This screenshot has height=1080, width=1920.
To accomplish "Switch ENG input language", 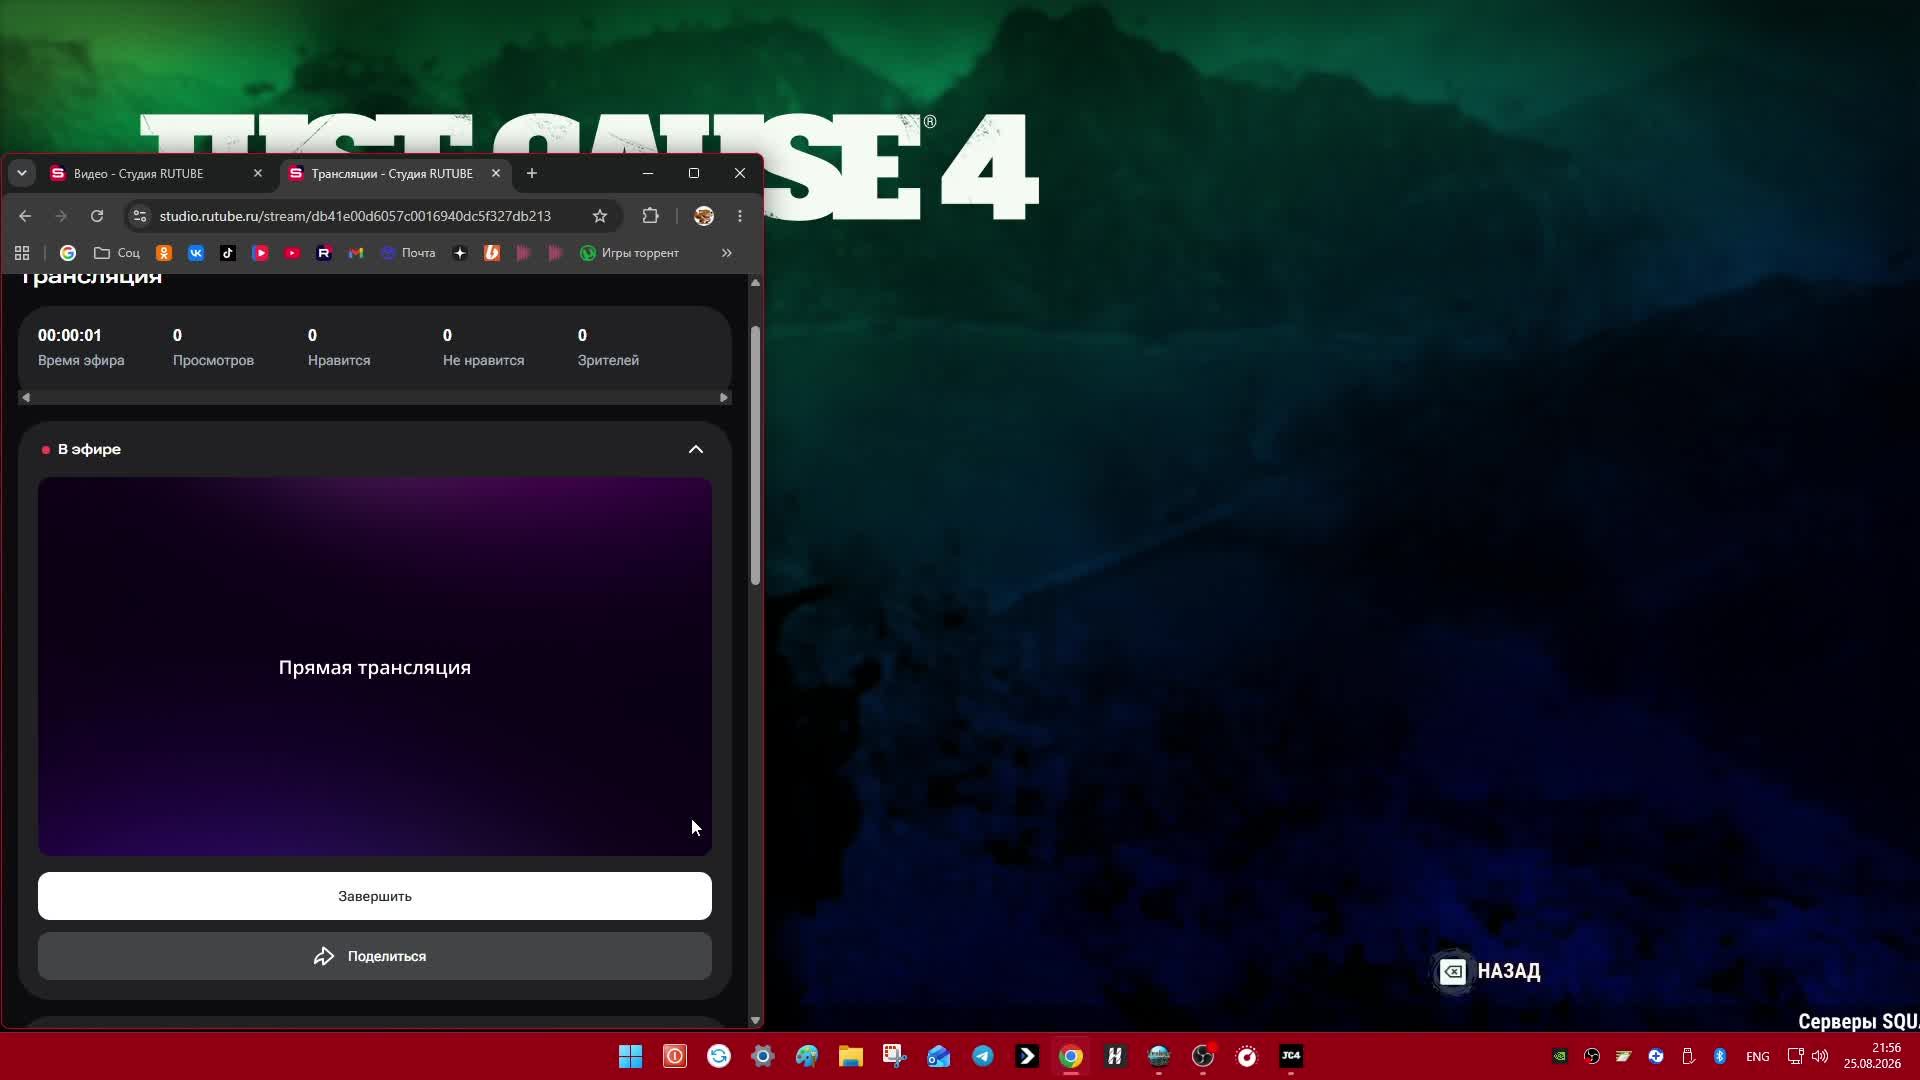I will click(x=1757, y=1056).
